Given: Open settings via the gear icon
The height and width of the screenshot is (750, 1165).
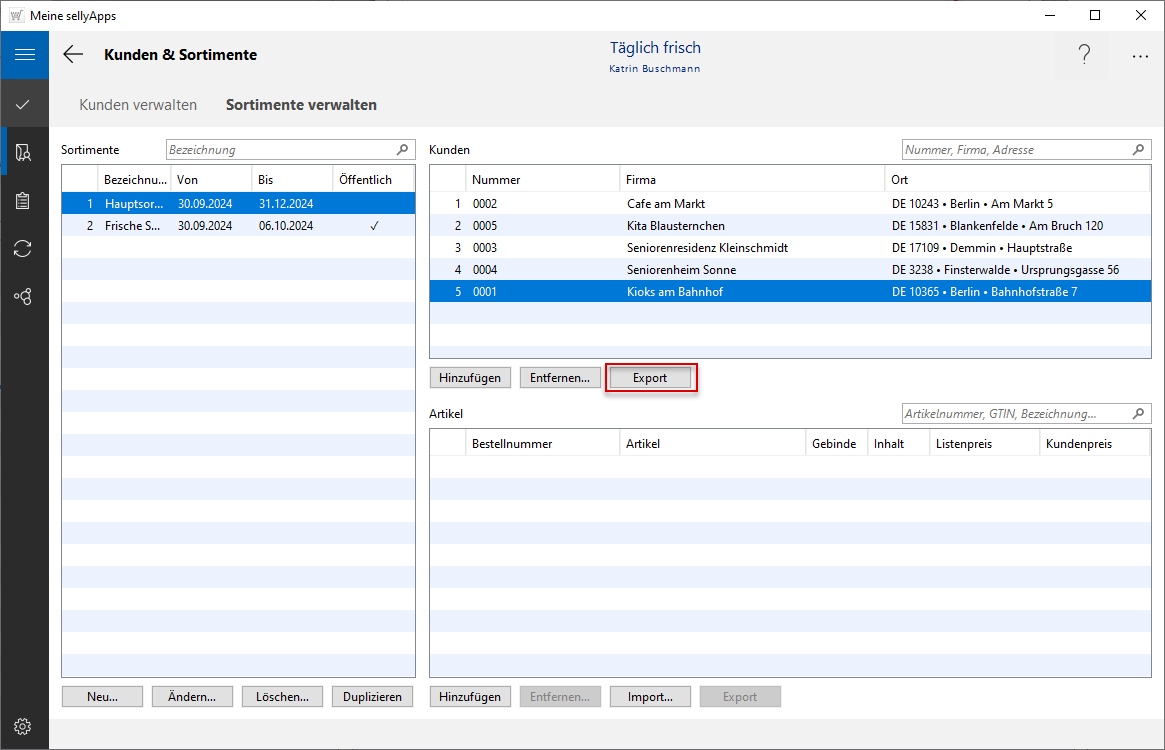Looking at the screenshot, I should 24,726.
